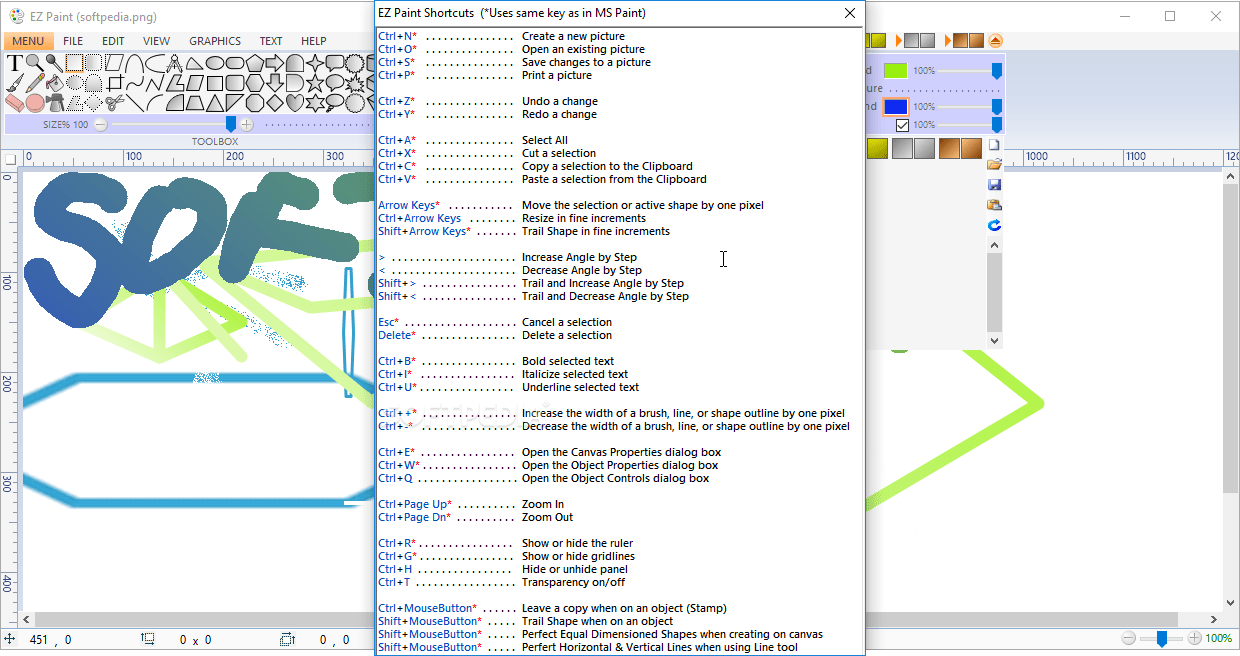The height and width of the screenshot is (656, 1240).
Task: Select the pink Eraser tool
Action: tap(14, 102)
